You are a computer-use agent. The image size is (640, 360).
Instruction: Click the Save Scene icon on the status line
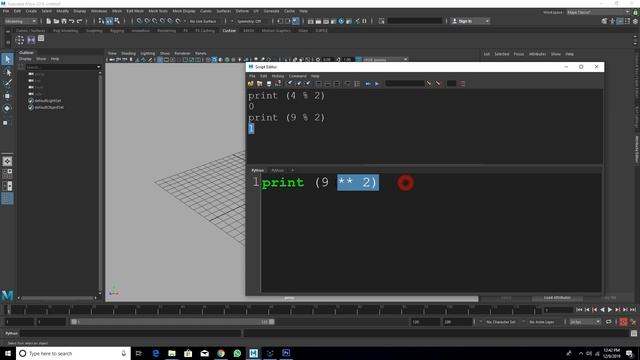(64, 21)
